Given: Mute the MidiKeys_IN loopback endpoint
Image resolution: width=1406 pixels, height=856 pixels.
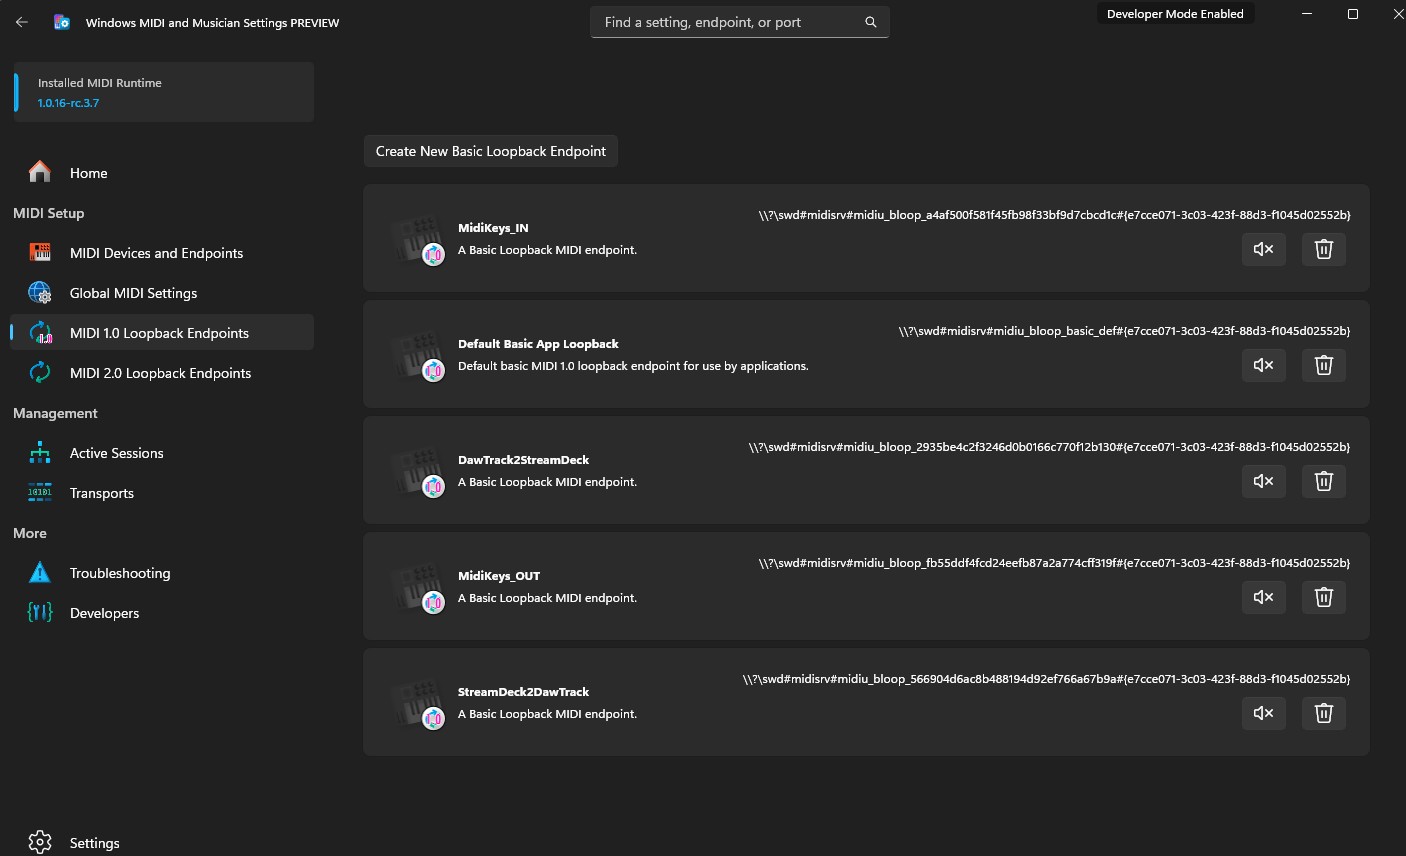Looking at the screenshot, I should tap(1263, 249).
